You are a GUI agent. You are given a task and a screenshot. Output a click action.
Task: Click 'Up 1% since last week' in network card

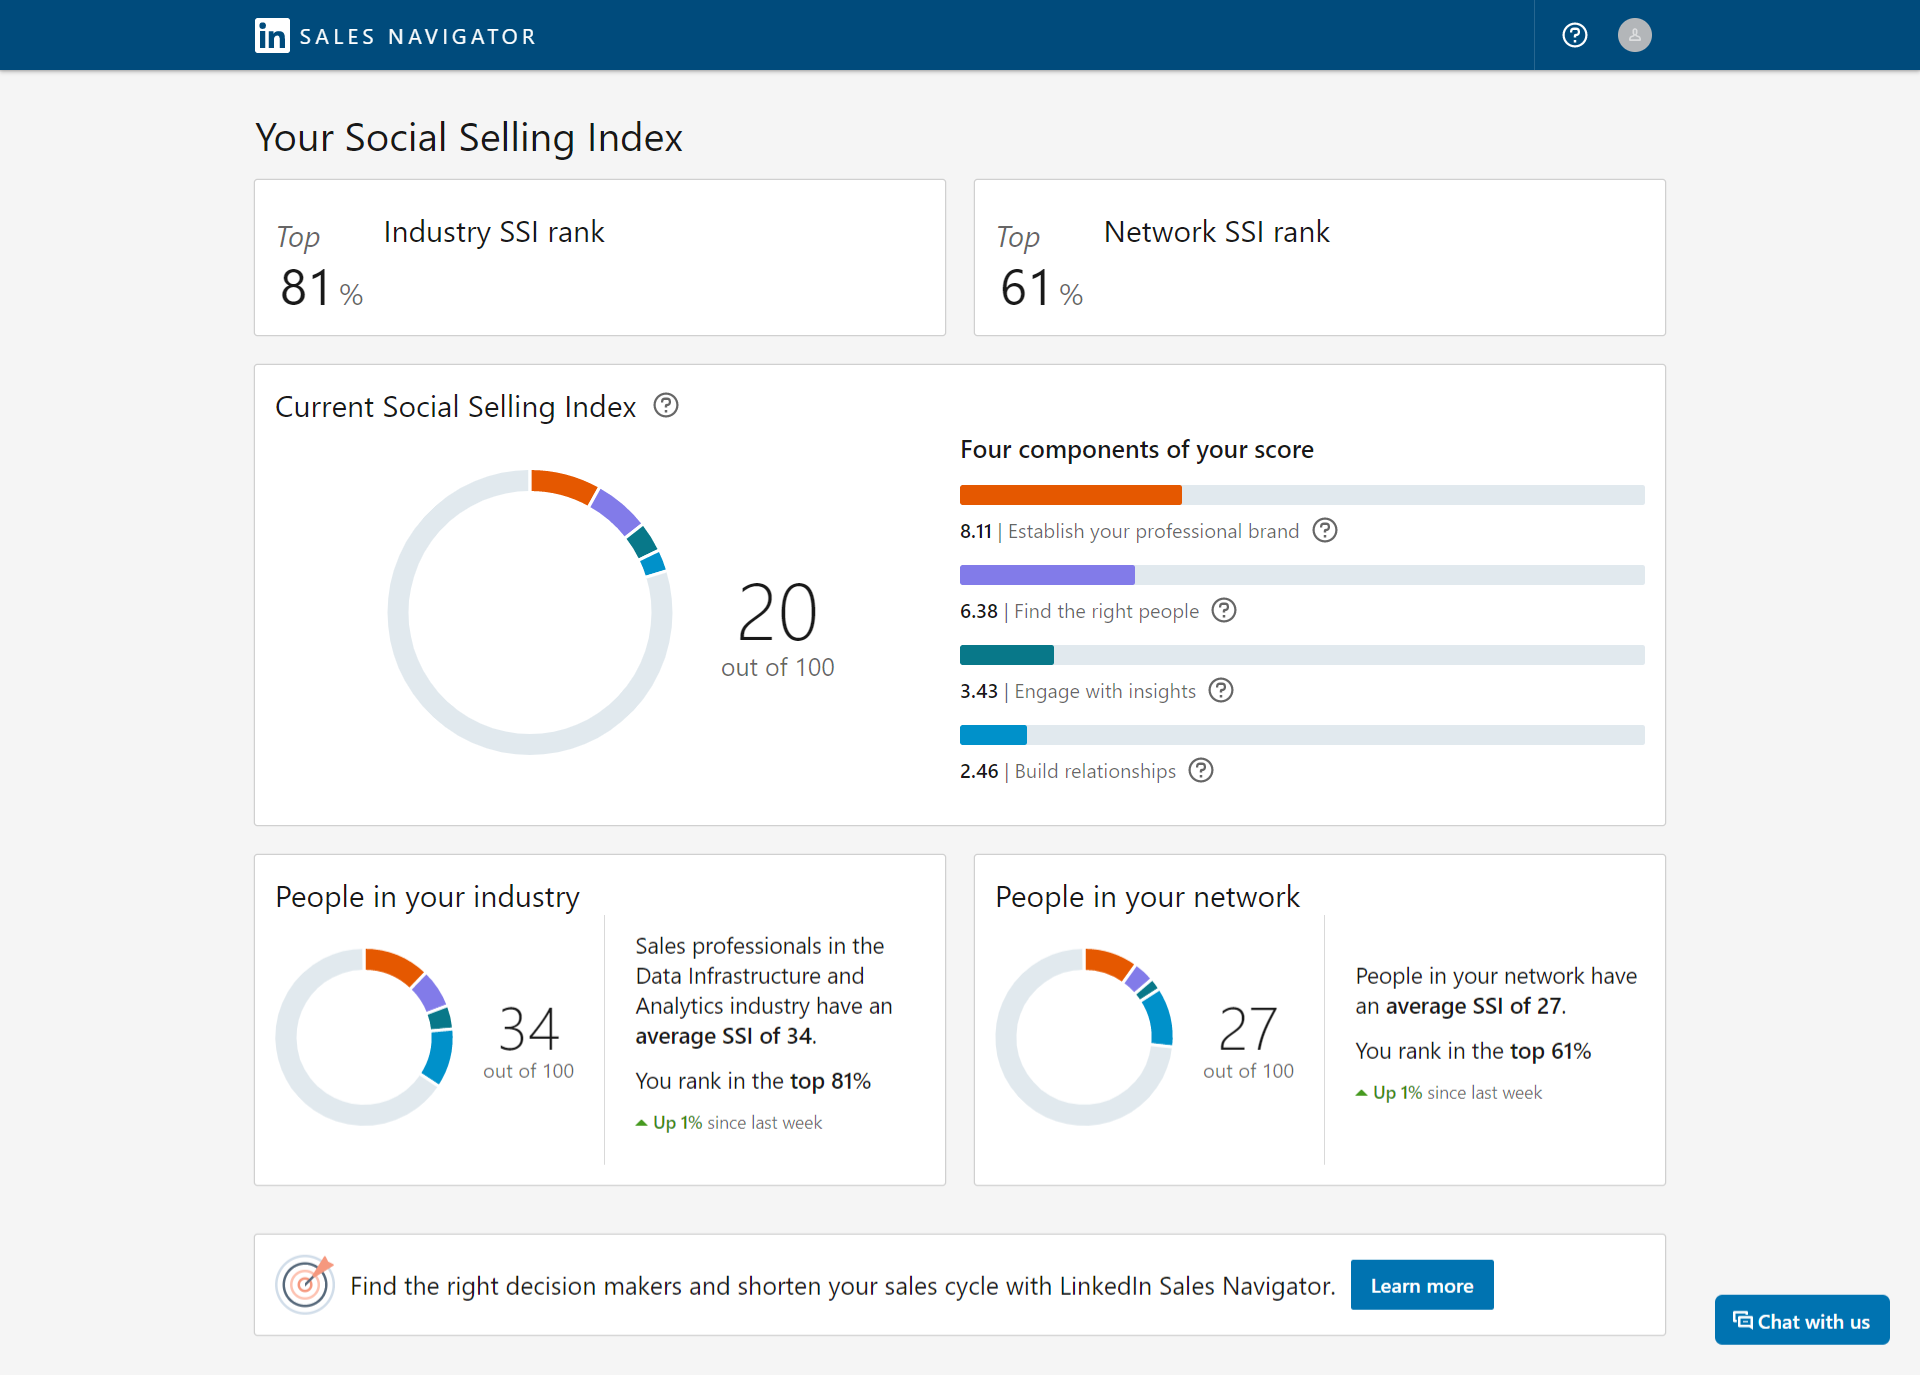point(1449,1093)
